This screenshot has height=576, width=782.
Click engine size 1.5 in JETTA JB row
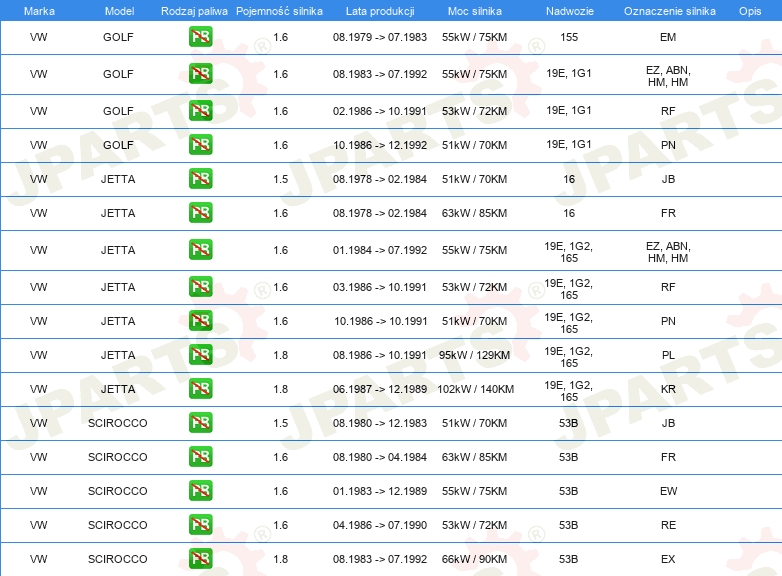coord(281,179)
